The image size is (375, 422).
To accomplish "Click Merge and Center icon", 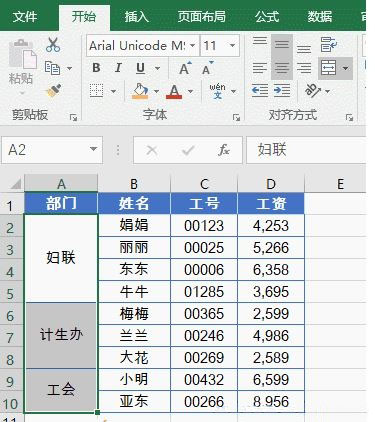I will click(328, 68).
